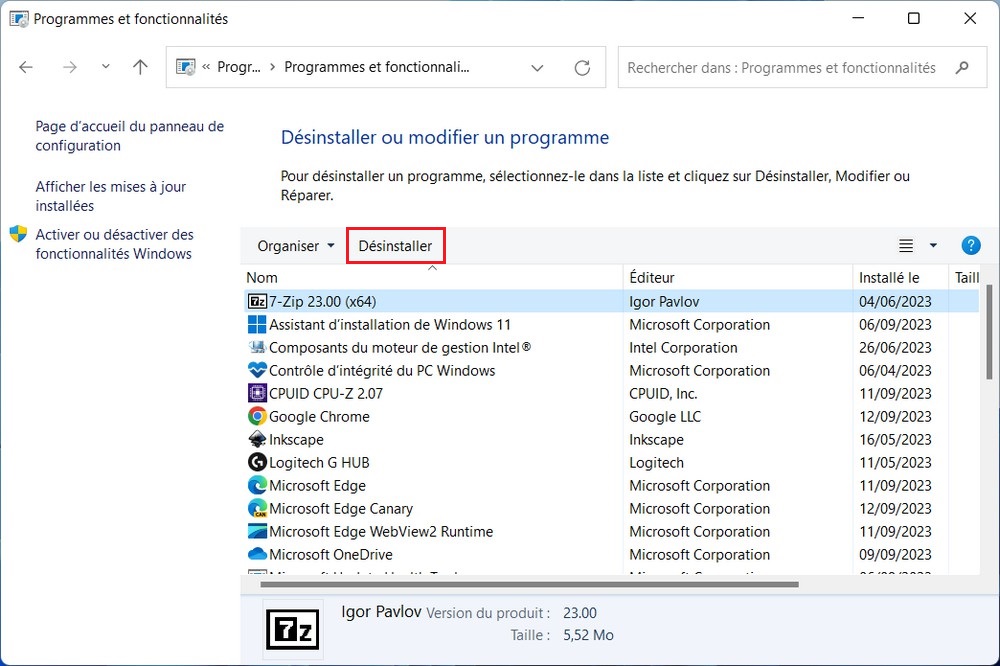Click the horizontal scrollbar thumb
Image resolution: width=1000 pixels, height=666 pixels.
pyautogui.click(x=529, y=584)
